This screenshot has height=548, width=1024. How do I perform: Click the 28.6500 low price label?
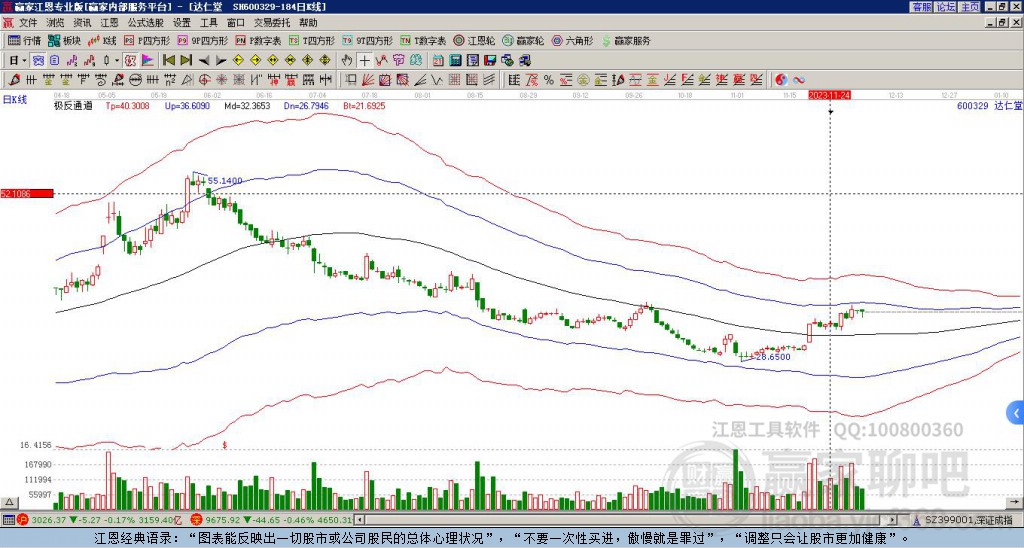(x=773, y=357)
